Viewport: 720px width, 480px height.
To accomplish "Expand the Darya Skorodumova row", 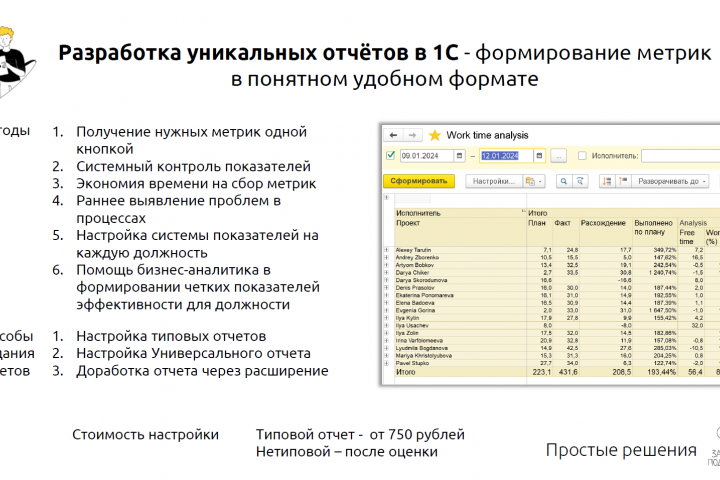I will pyautogui.click(x=386, y=280).
